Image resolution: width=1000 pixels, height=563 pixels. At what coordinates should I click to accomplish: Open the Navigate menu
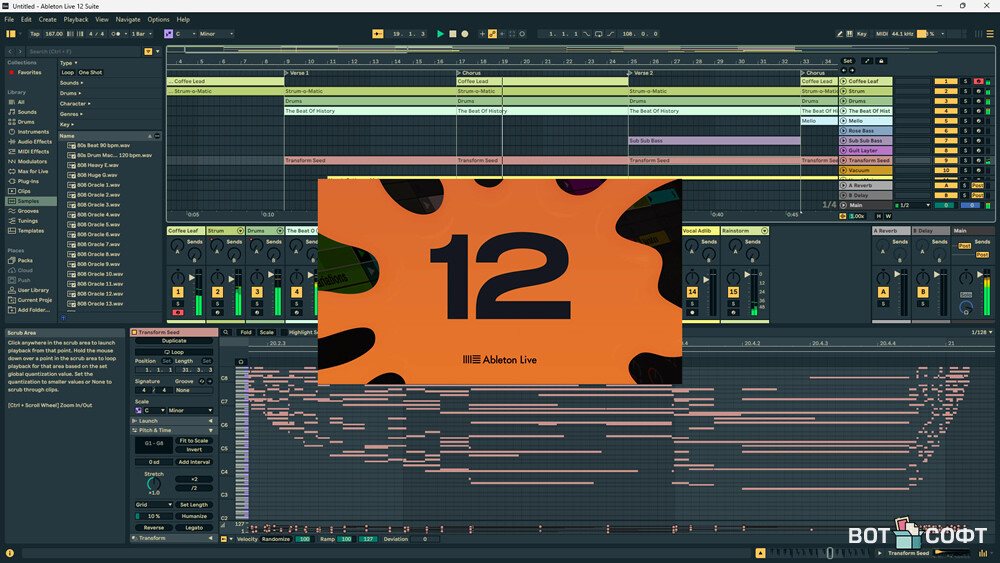[128, 19]
